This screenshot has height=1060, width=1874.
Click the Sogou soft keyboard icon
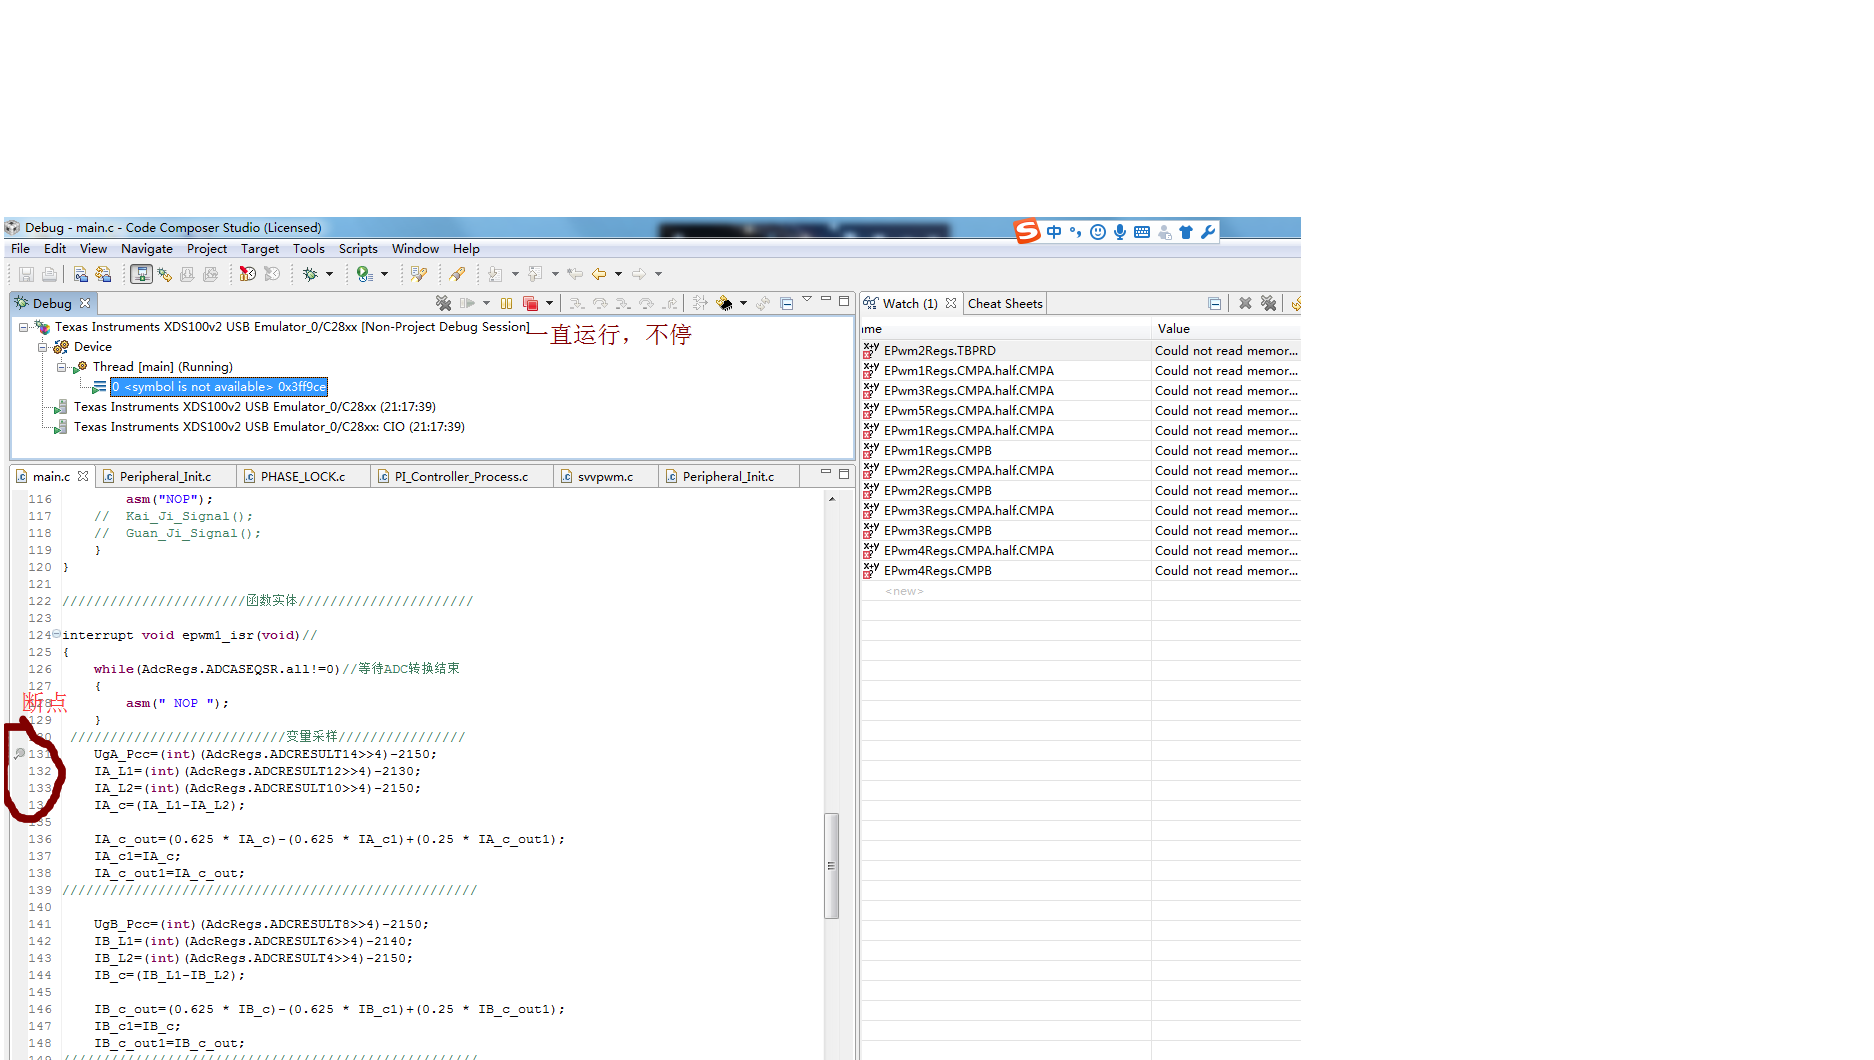(x=1142, y=232)
